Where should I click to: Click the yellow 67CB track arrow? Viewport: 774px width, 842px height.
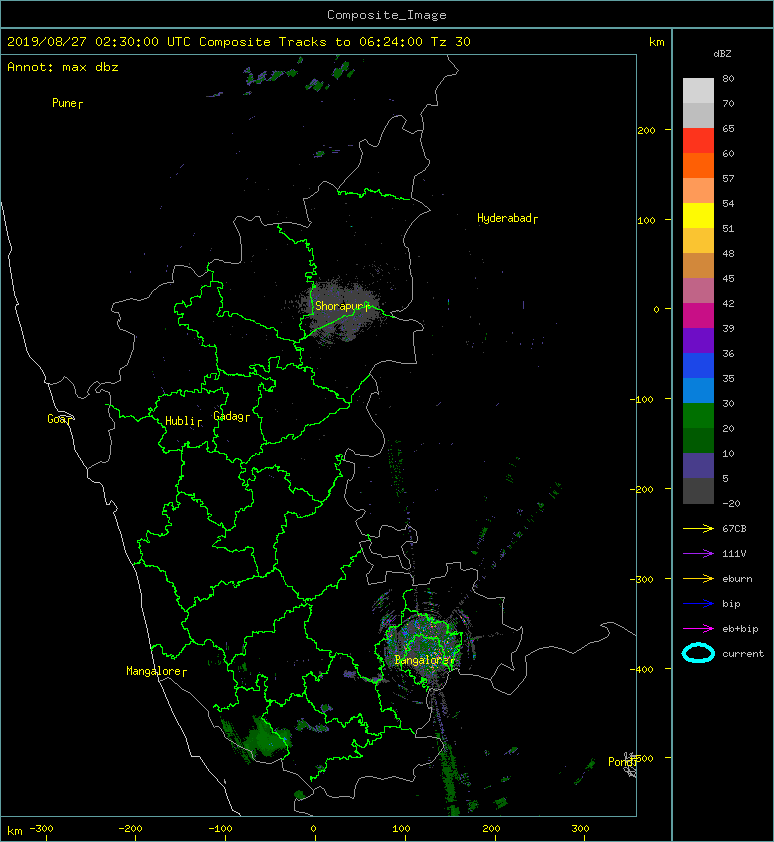tap(698, 528)
